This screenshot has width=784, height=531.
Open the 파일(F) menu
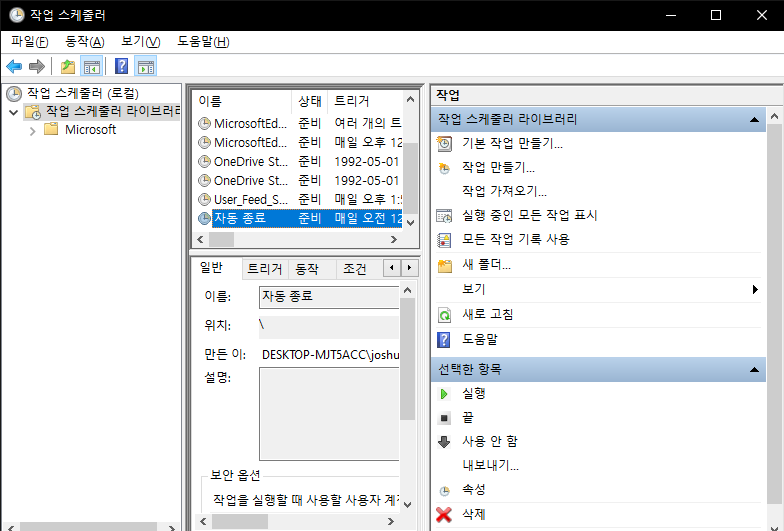pyautogui.click(x=30, y=42)
